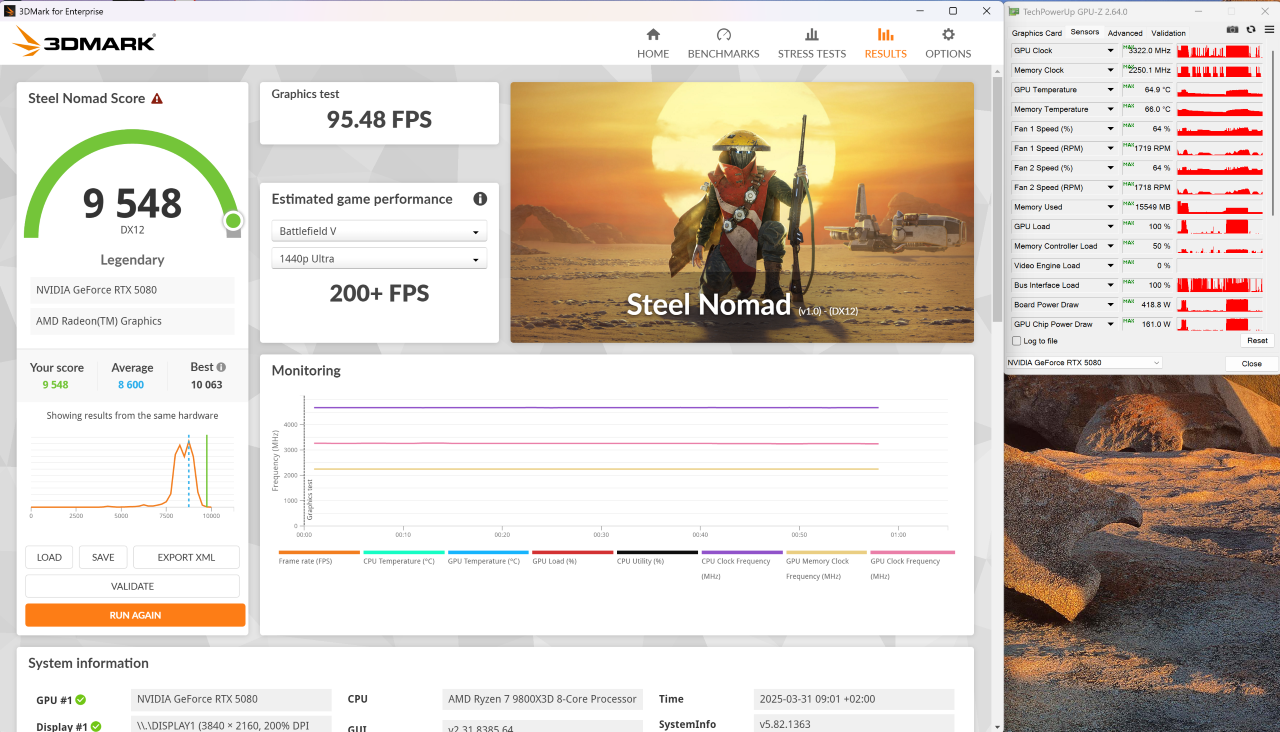
Task: Click the score gauge green dot
Action: (x=233, y=220)
